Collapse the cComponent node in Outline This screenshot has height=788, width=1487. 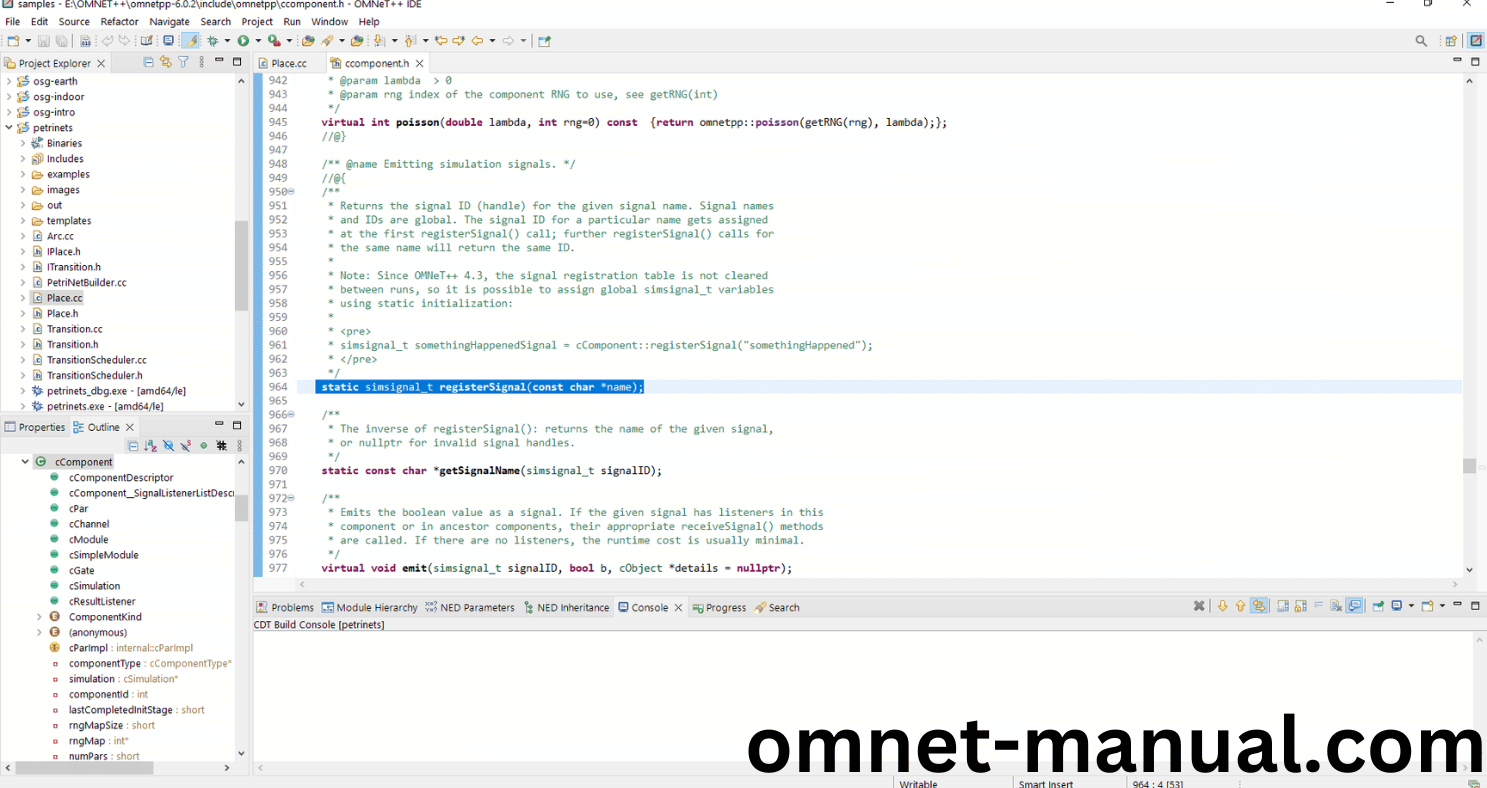(25, 462)
